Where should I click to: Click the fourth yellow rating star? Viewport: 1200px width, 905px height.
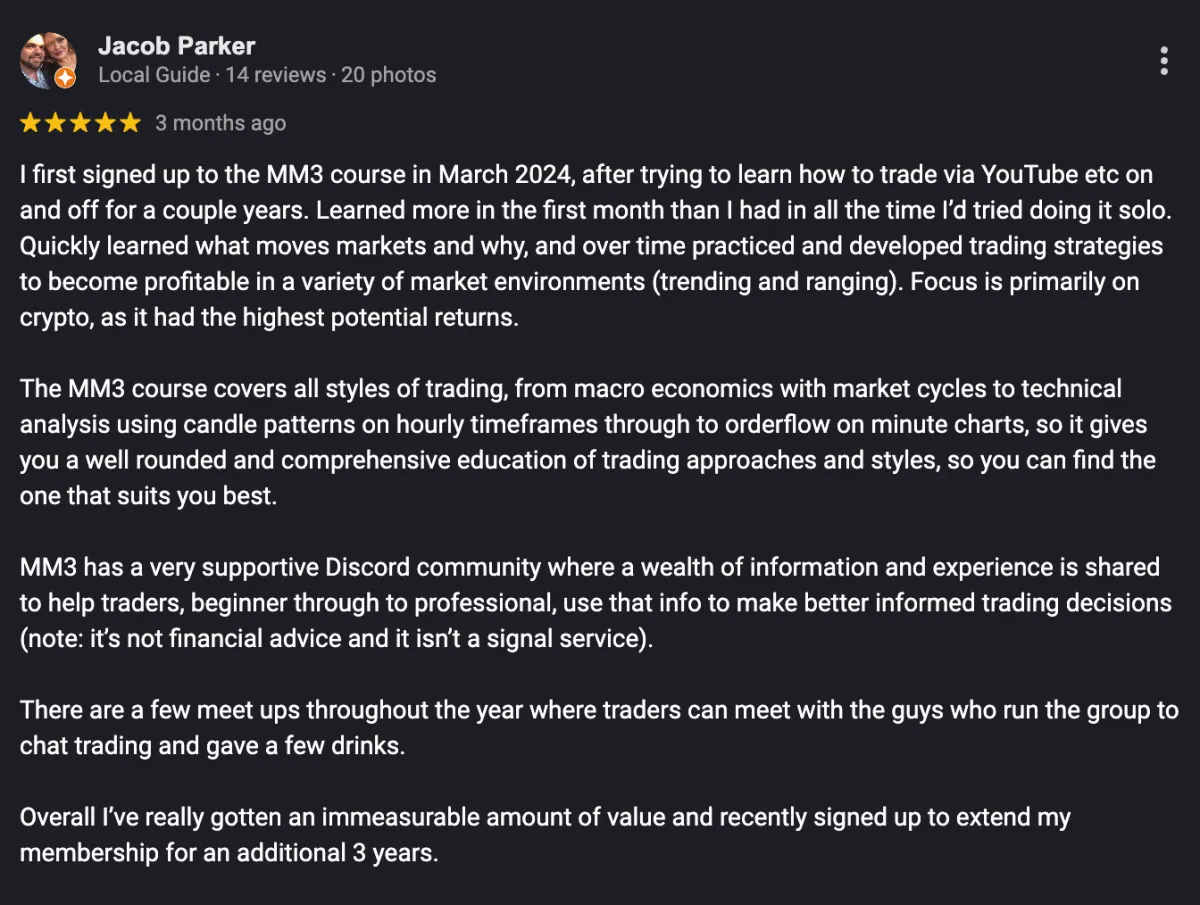[106, 123]
